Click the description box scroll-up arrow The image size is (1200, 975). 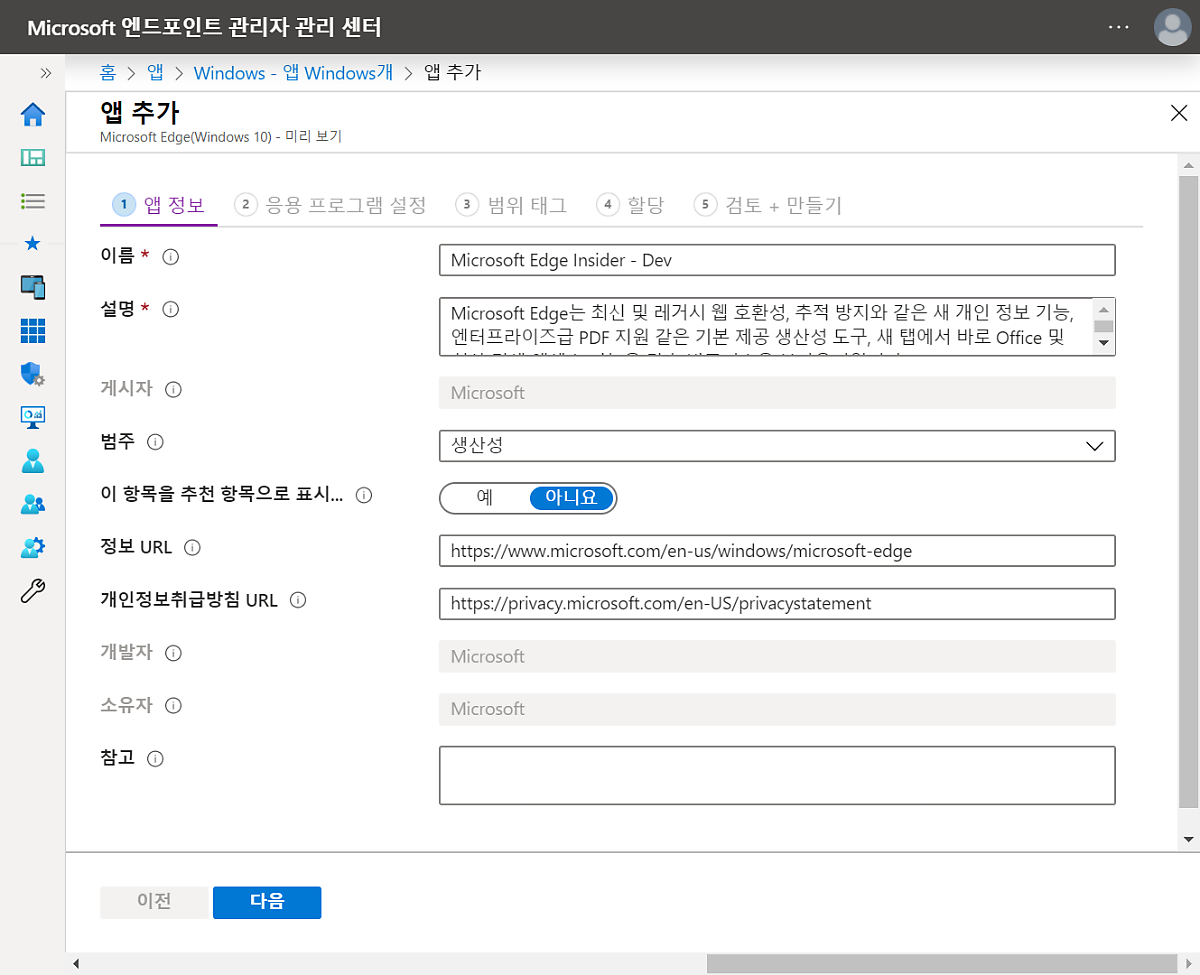[1104, 309]
